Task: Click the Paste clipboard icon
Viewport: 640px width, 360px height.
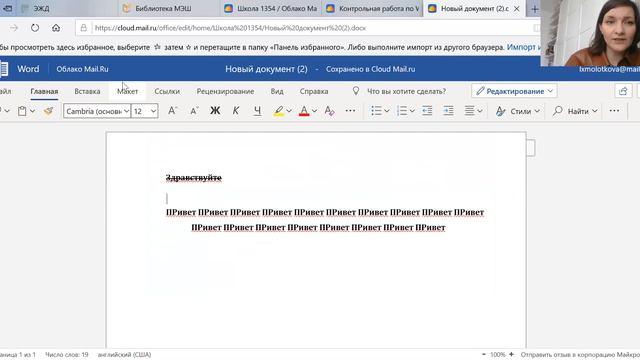Action: click(22, 111)
